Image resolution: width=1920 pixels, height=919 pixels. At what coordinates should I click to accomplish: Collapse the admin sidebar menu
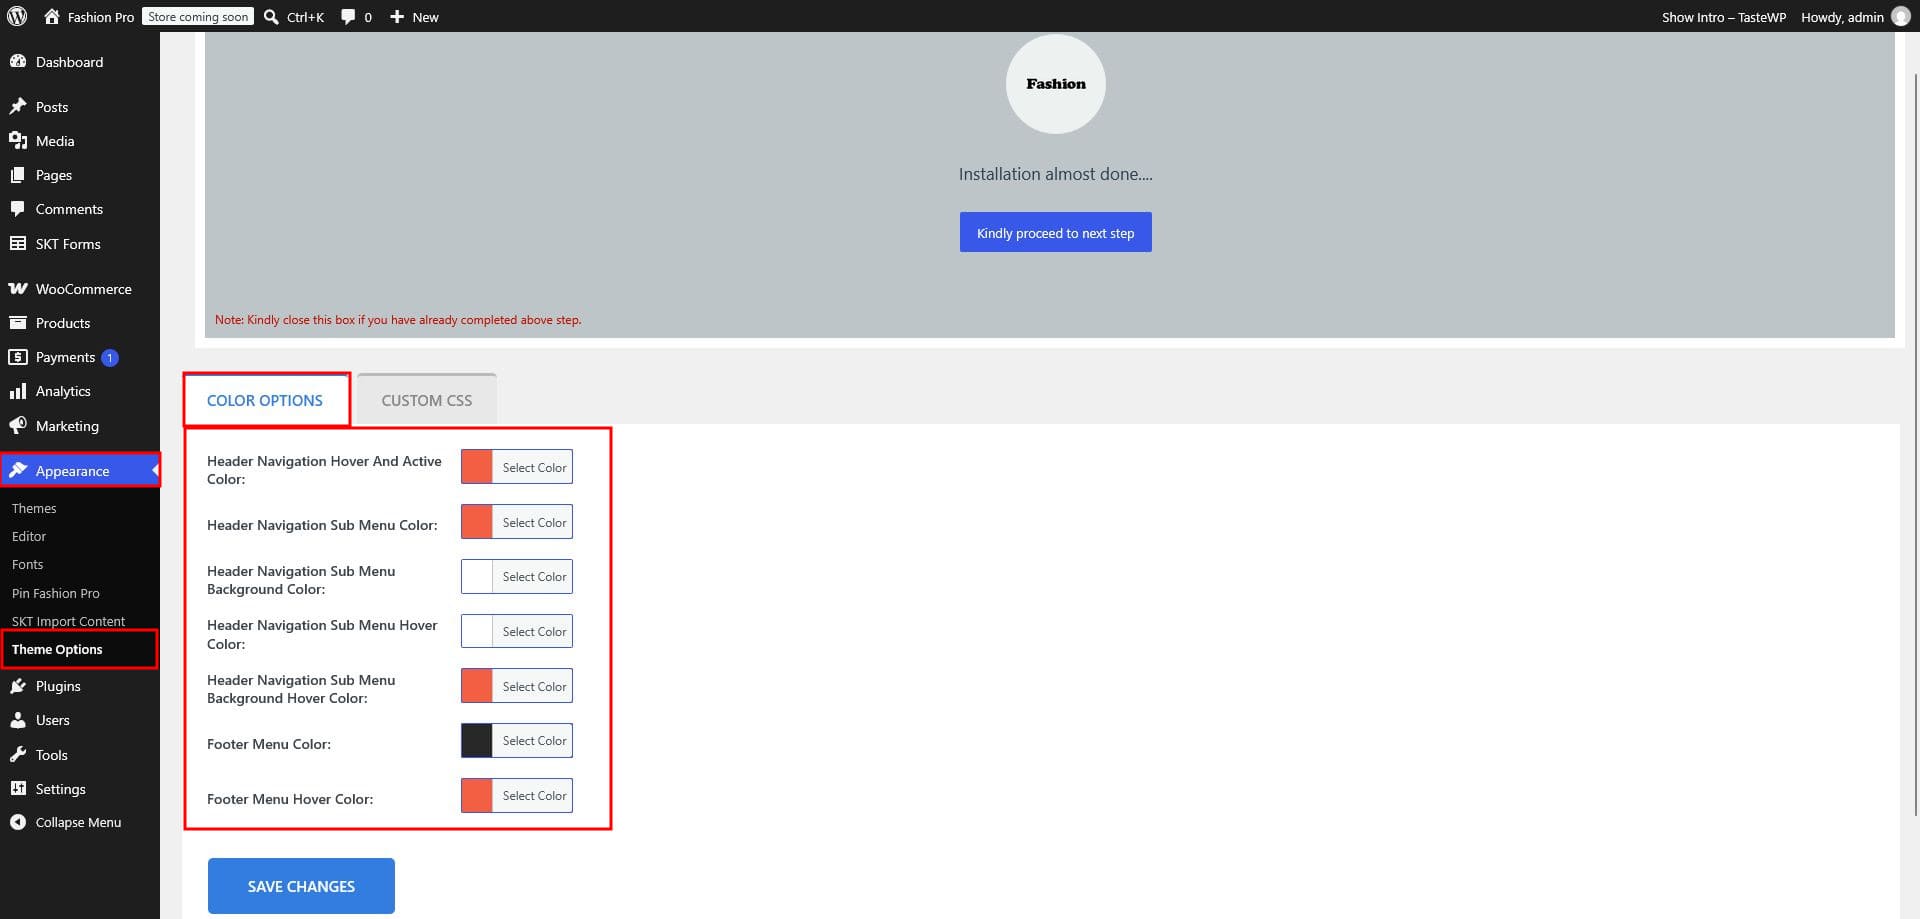[x=66, y=822]
